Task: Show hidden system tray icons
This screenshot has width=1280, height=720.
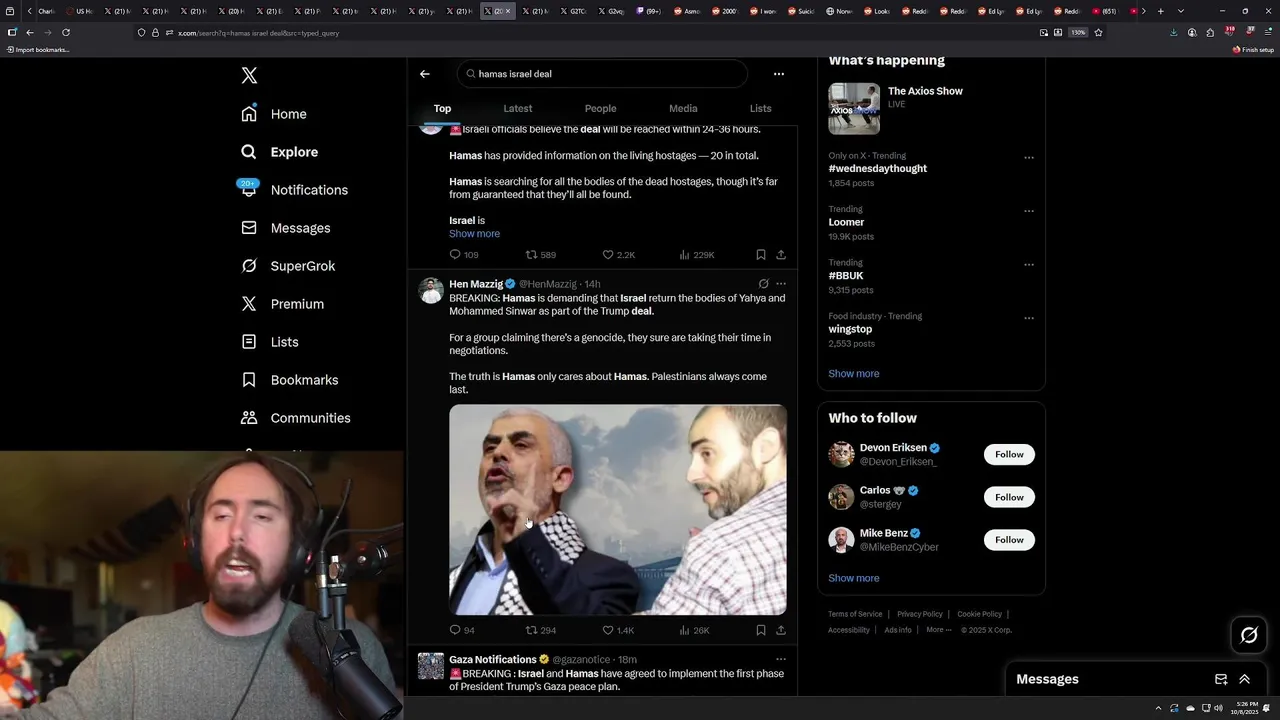Action: point(1158,708)
